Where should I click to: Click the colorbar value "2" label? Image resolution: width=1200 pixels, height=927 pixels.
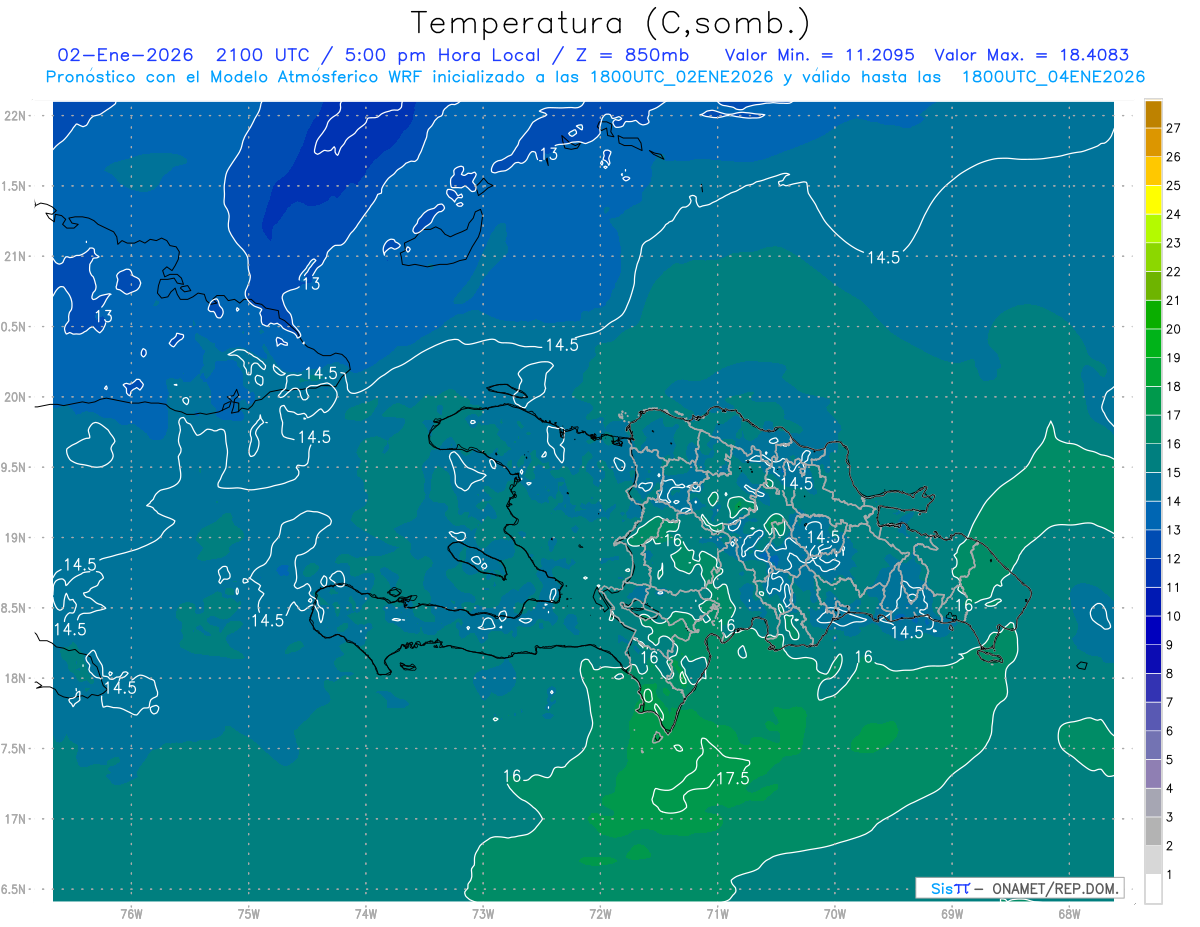click(1170, 846)
